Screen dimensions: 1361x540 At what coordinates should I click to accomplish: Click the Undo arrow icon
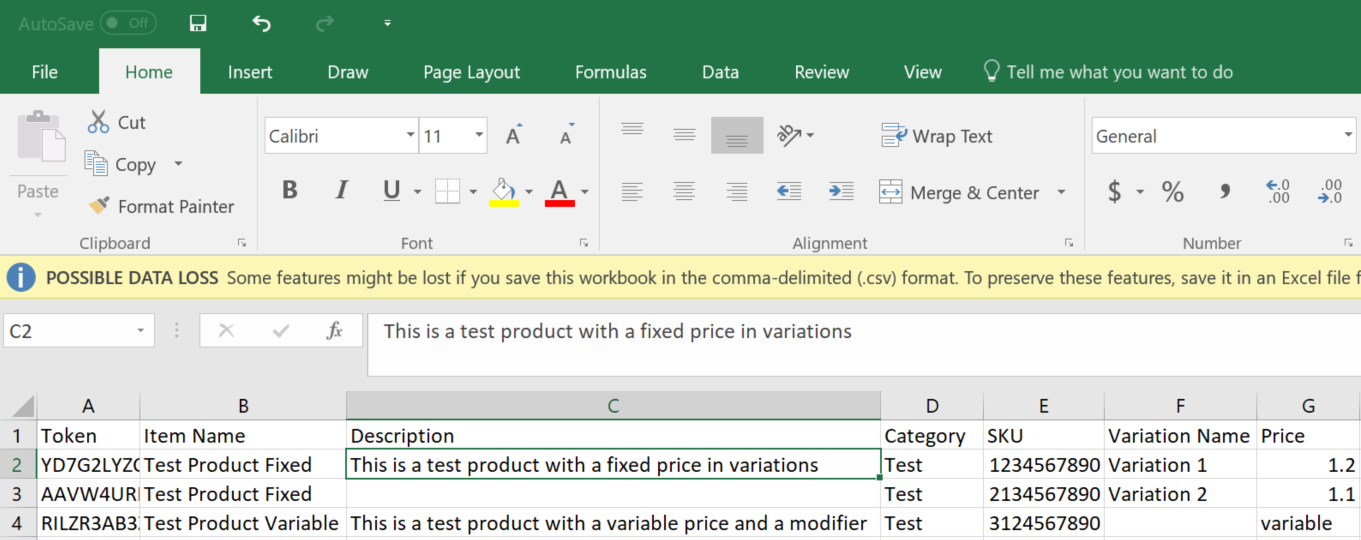click(x=261, y=23)
